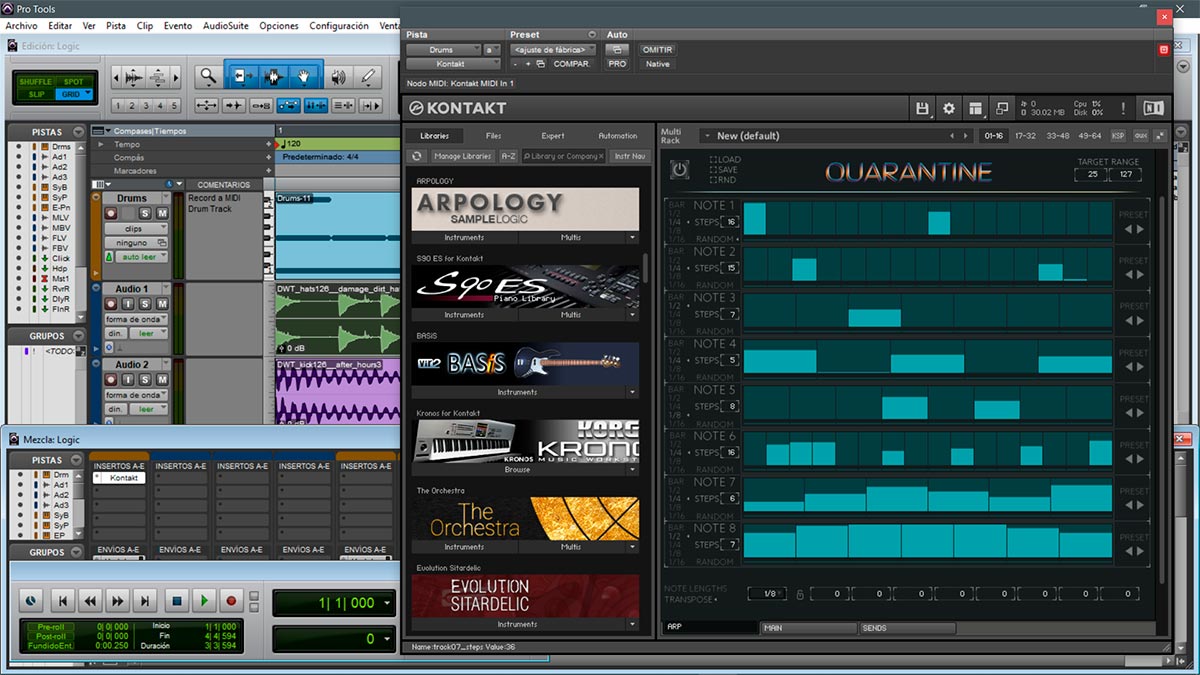Select the Zoomer magnifying glass tool
This screenshot has height=675, width=1200.
click(x=208, y=76)
